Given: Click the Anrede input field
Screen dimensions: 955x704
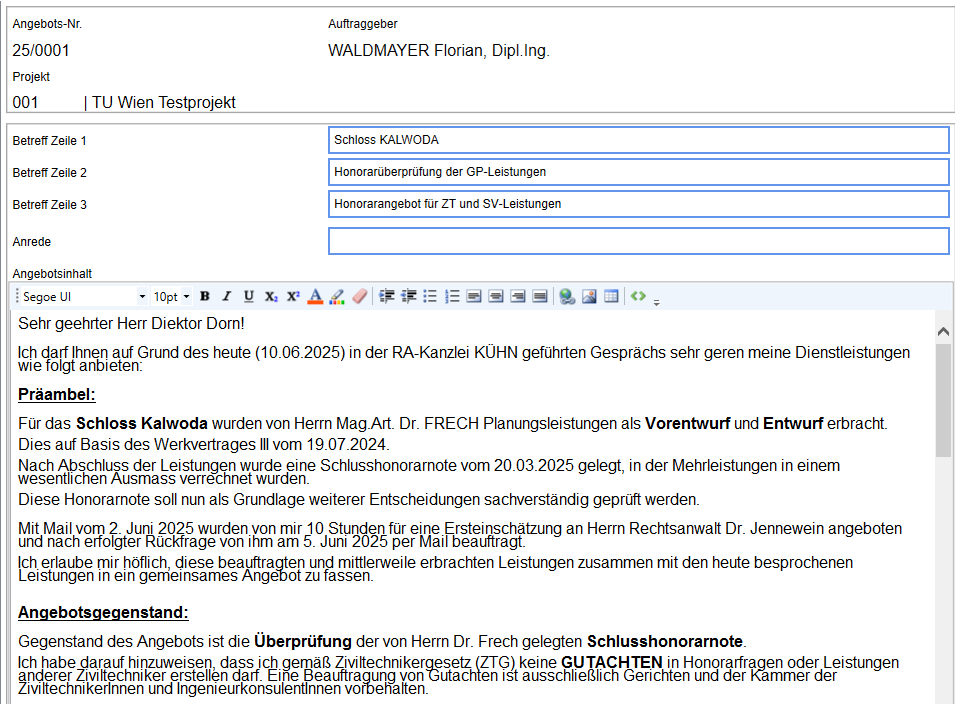Looking at the screenshot, I should [638, 241].
